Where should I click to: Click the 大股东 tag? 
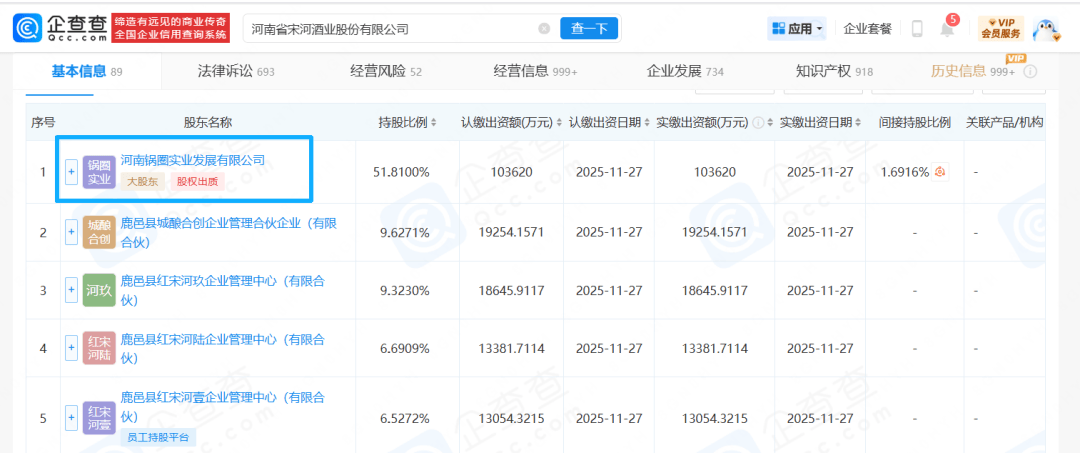coord(143,182)
